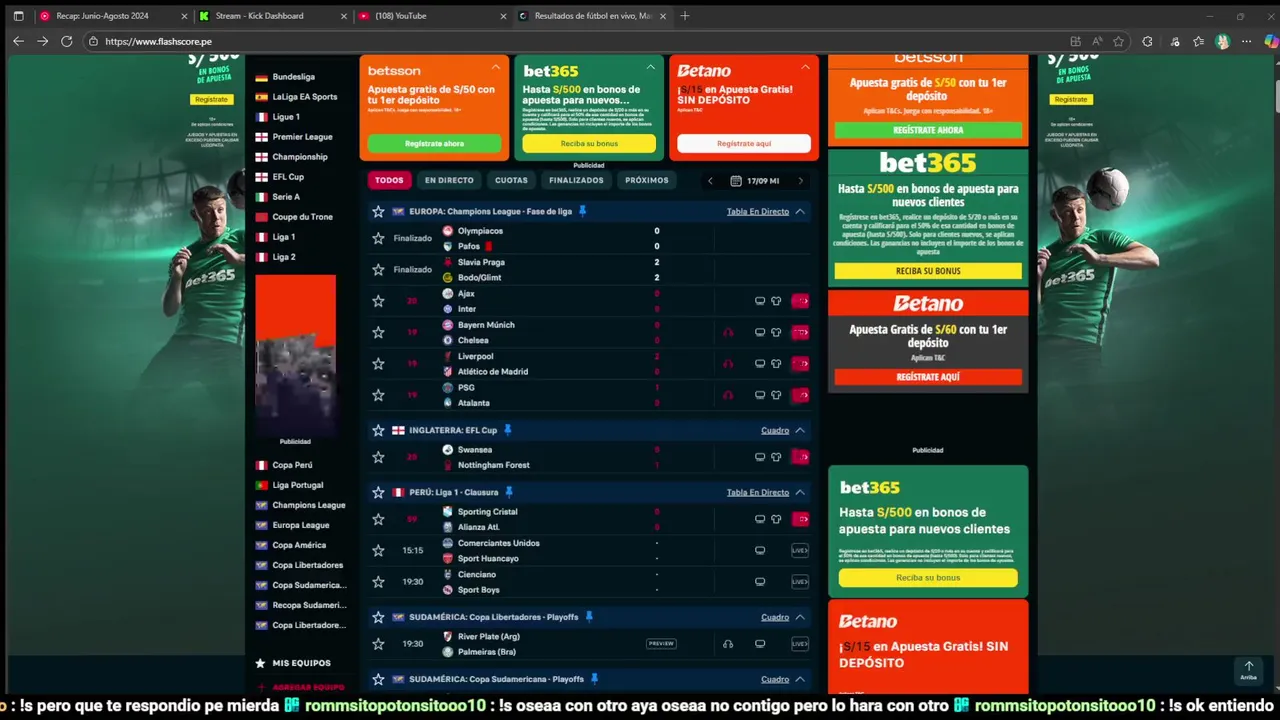The image size is (1280, 720).
Task: Open audio commentary for Liverpool vs Atlético
Action: (x=728, y=364)
